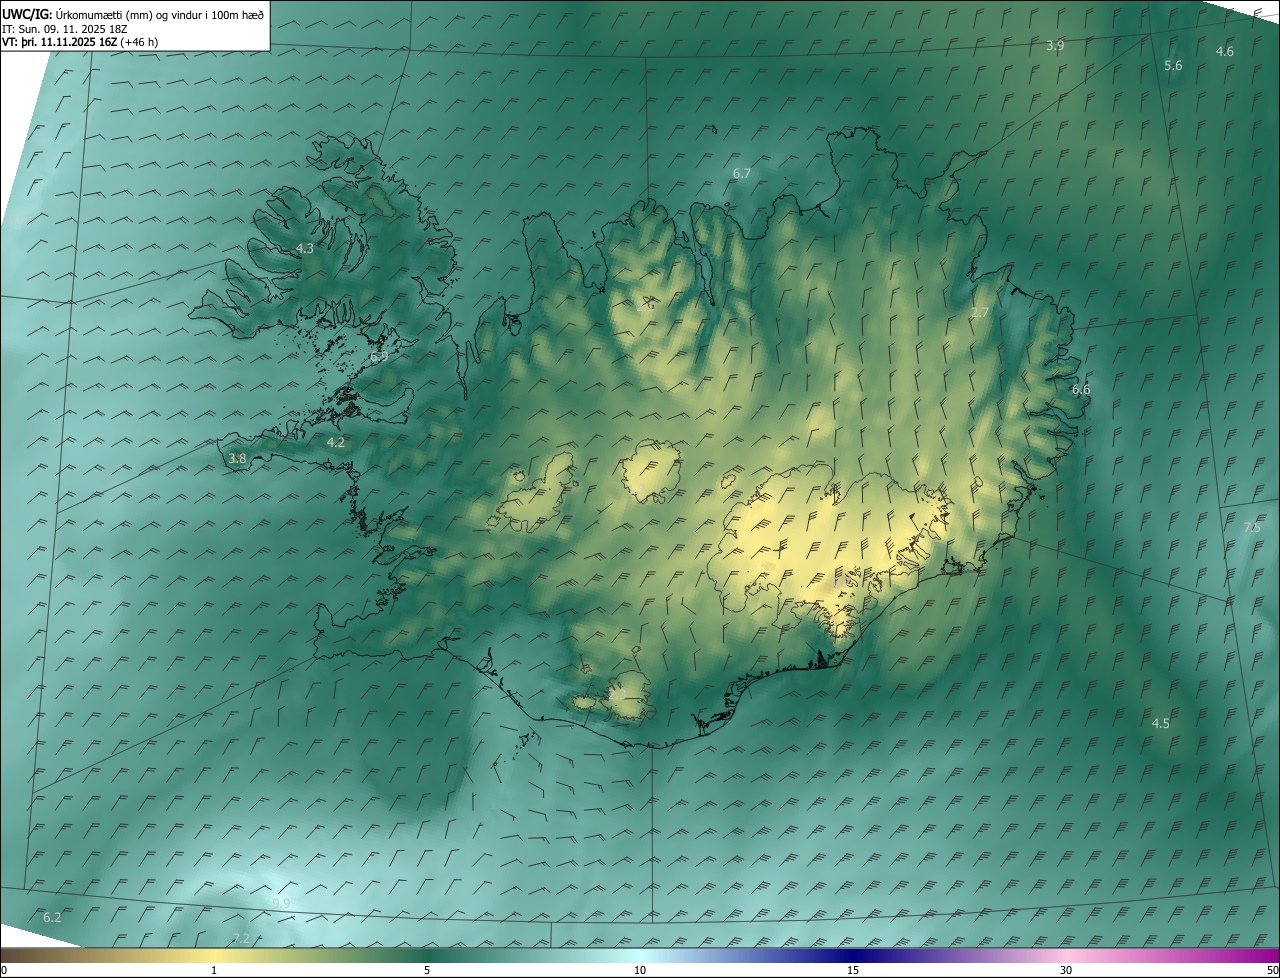Select the initial time line "IT: Sun. 09. 11. 2025 18Z"
Image resolution: width=1280 pixels, height=978 pixels.
pos(65,29)
